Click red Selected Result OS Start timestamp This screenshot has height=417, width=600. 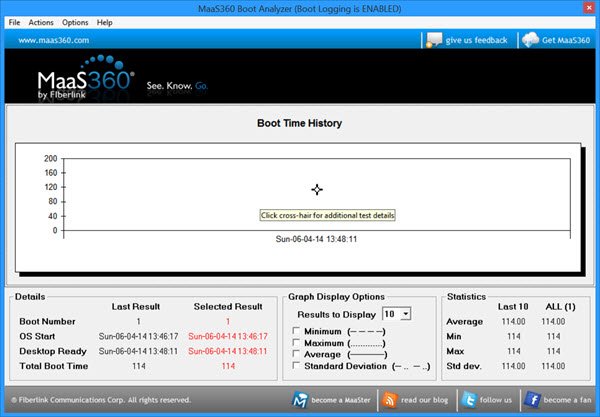pyautogui.click(x=228, y=336)
